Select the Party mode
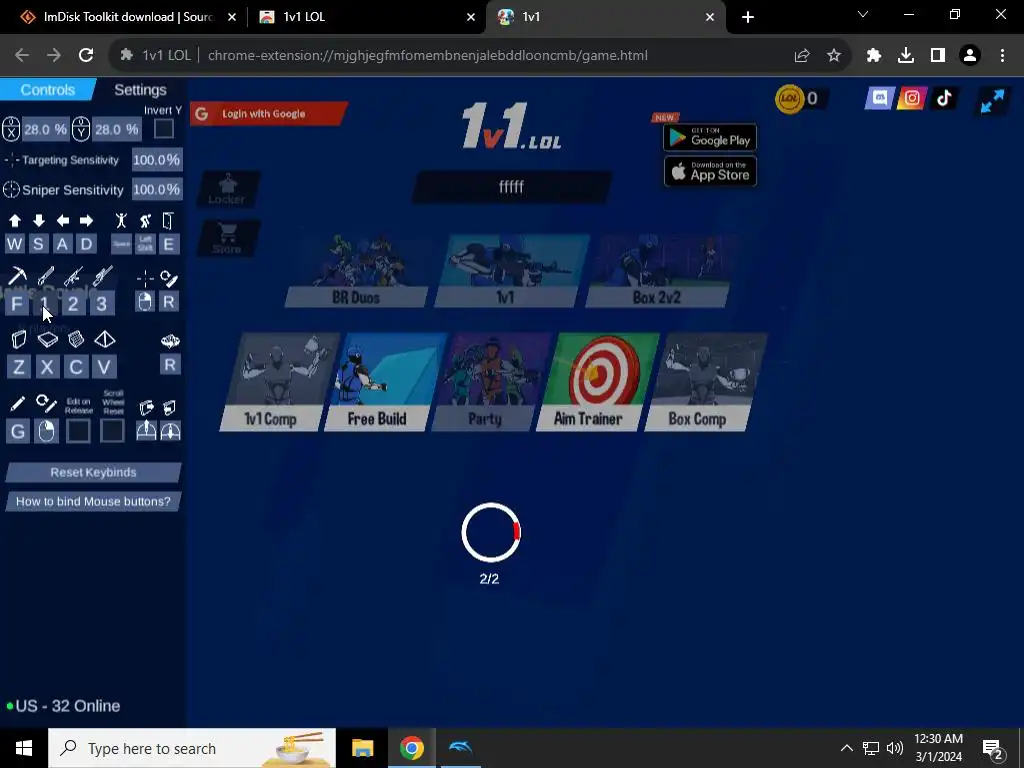The height and width of the screenshot is (768, 1024). coord(491,382)
